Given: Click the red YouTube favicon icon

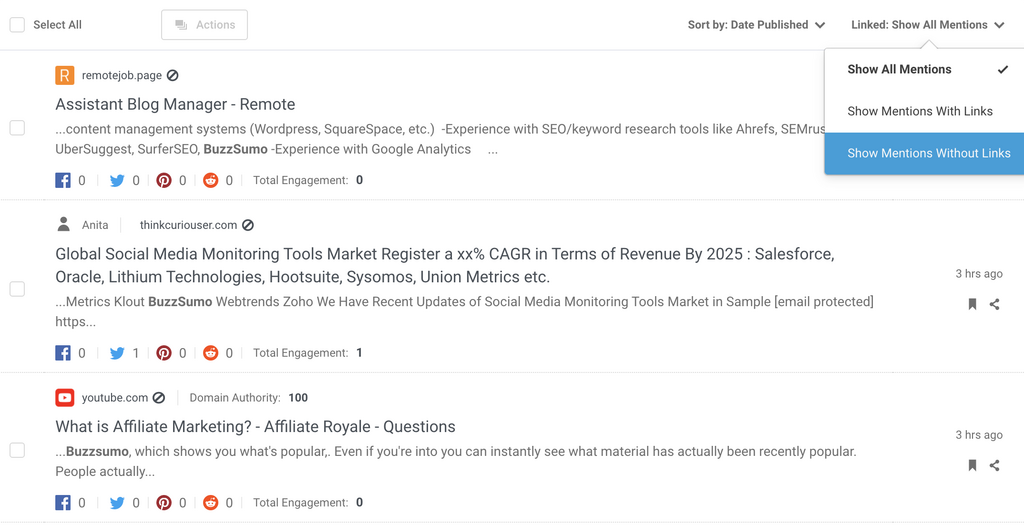Looking at the screenshot, I should point(65,398).
